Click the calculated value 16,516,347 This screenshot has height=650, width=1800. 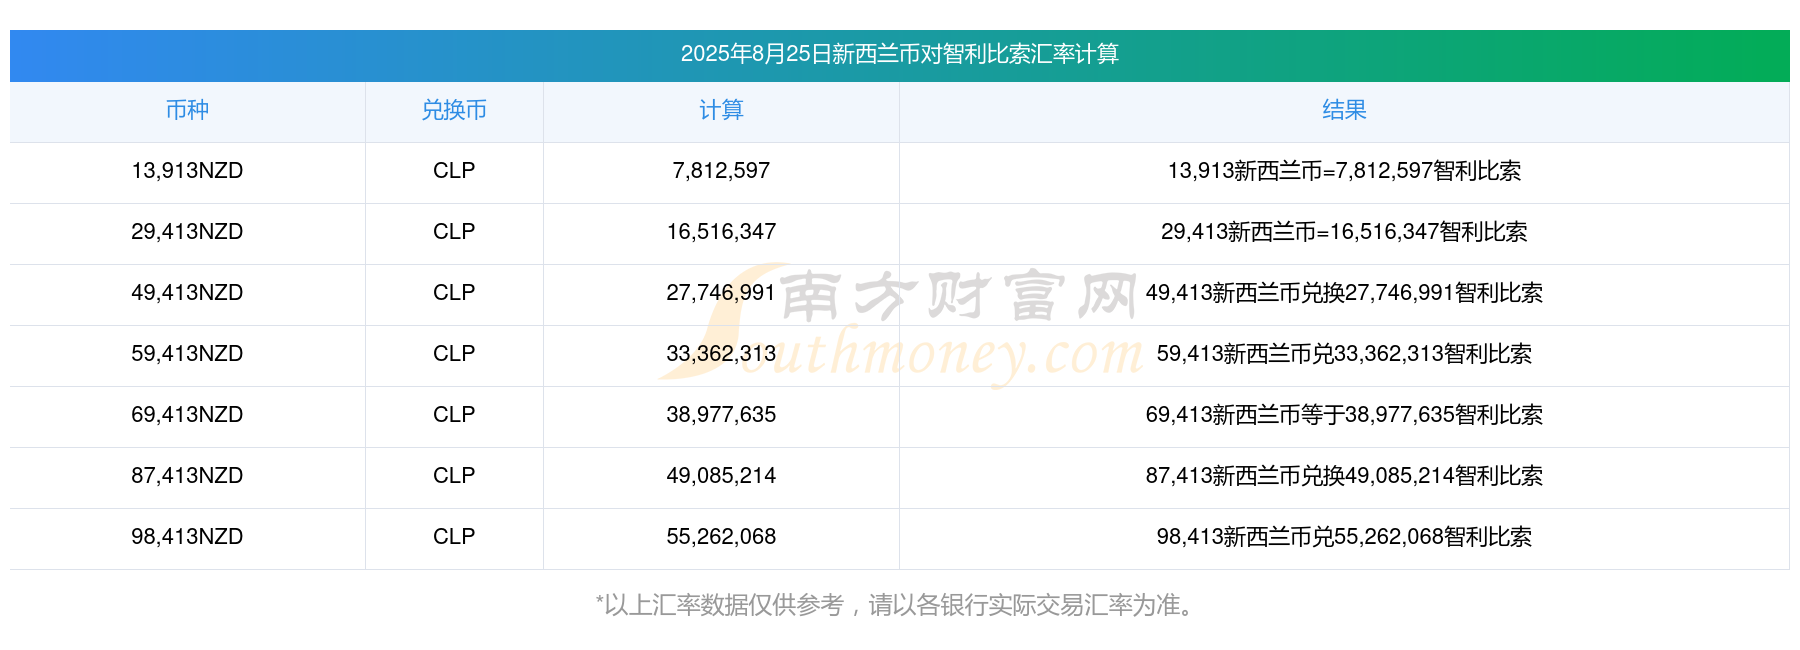point(721,232)
